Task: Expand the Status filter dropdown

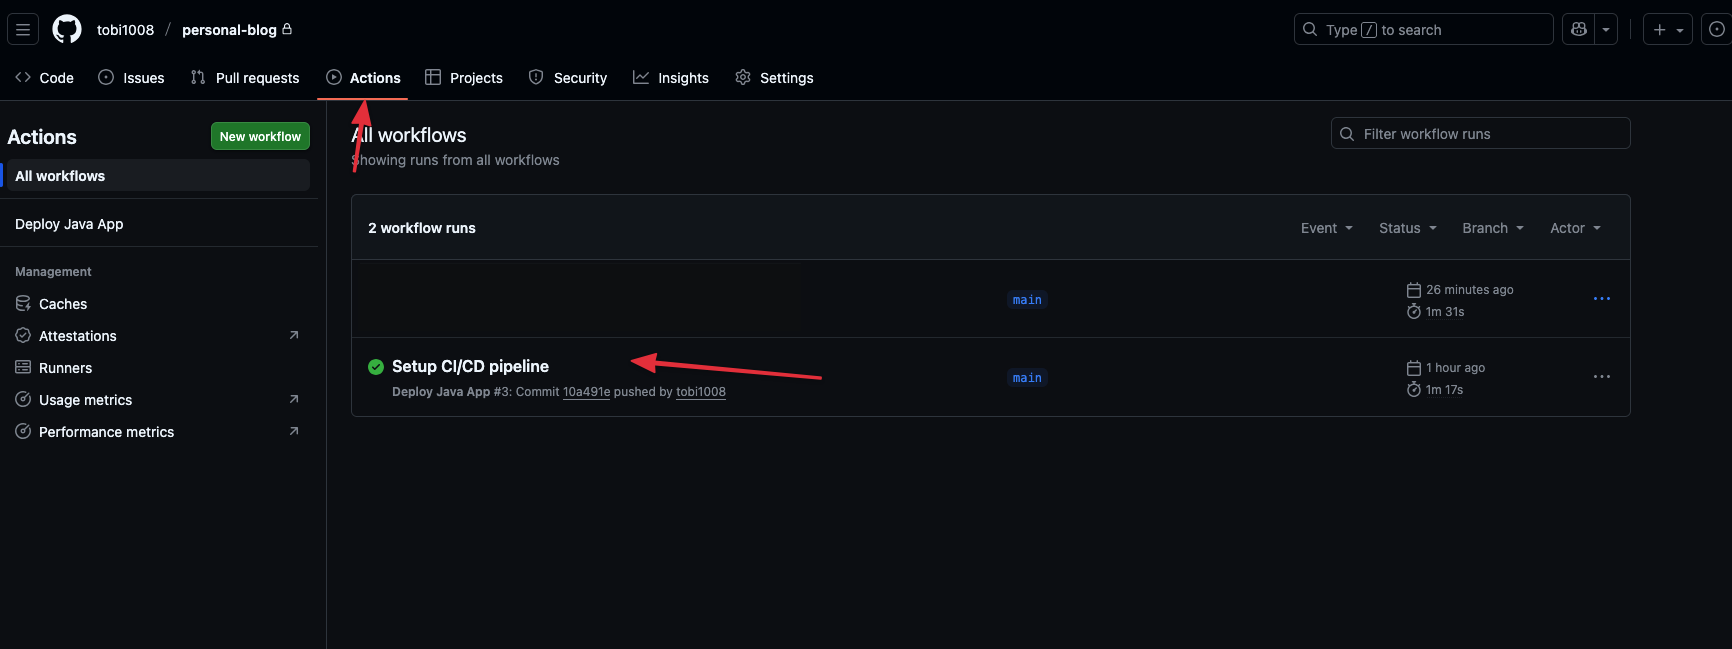Action: pyautogui.click(x=1407, y=228)
